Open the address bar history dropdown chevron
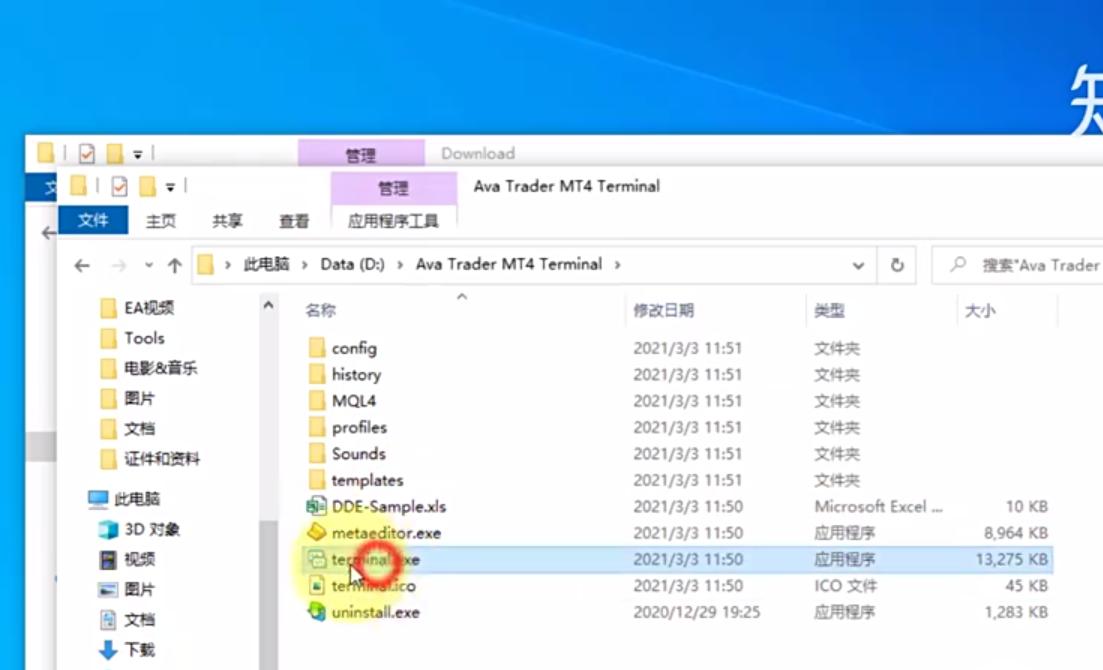The image size is (1103, 670). (858, 265)
